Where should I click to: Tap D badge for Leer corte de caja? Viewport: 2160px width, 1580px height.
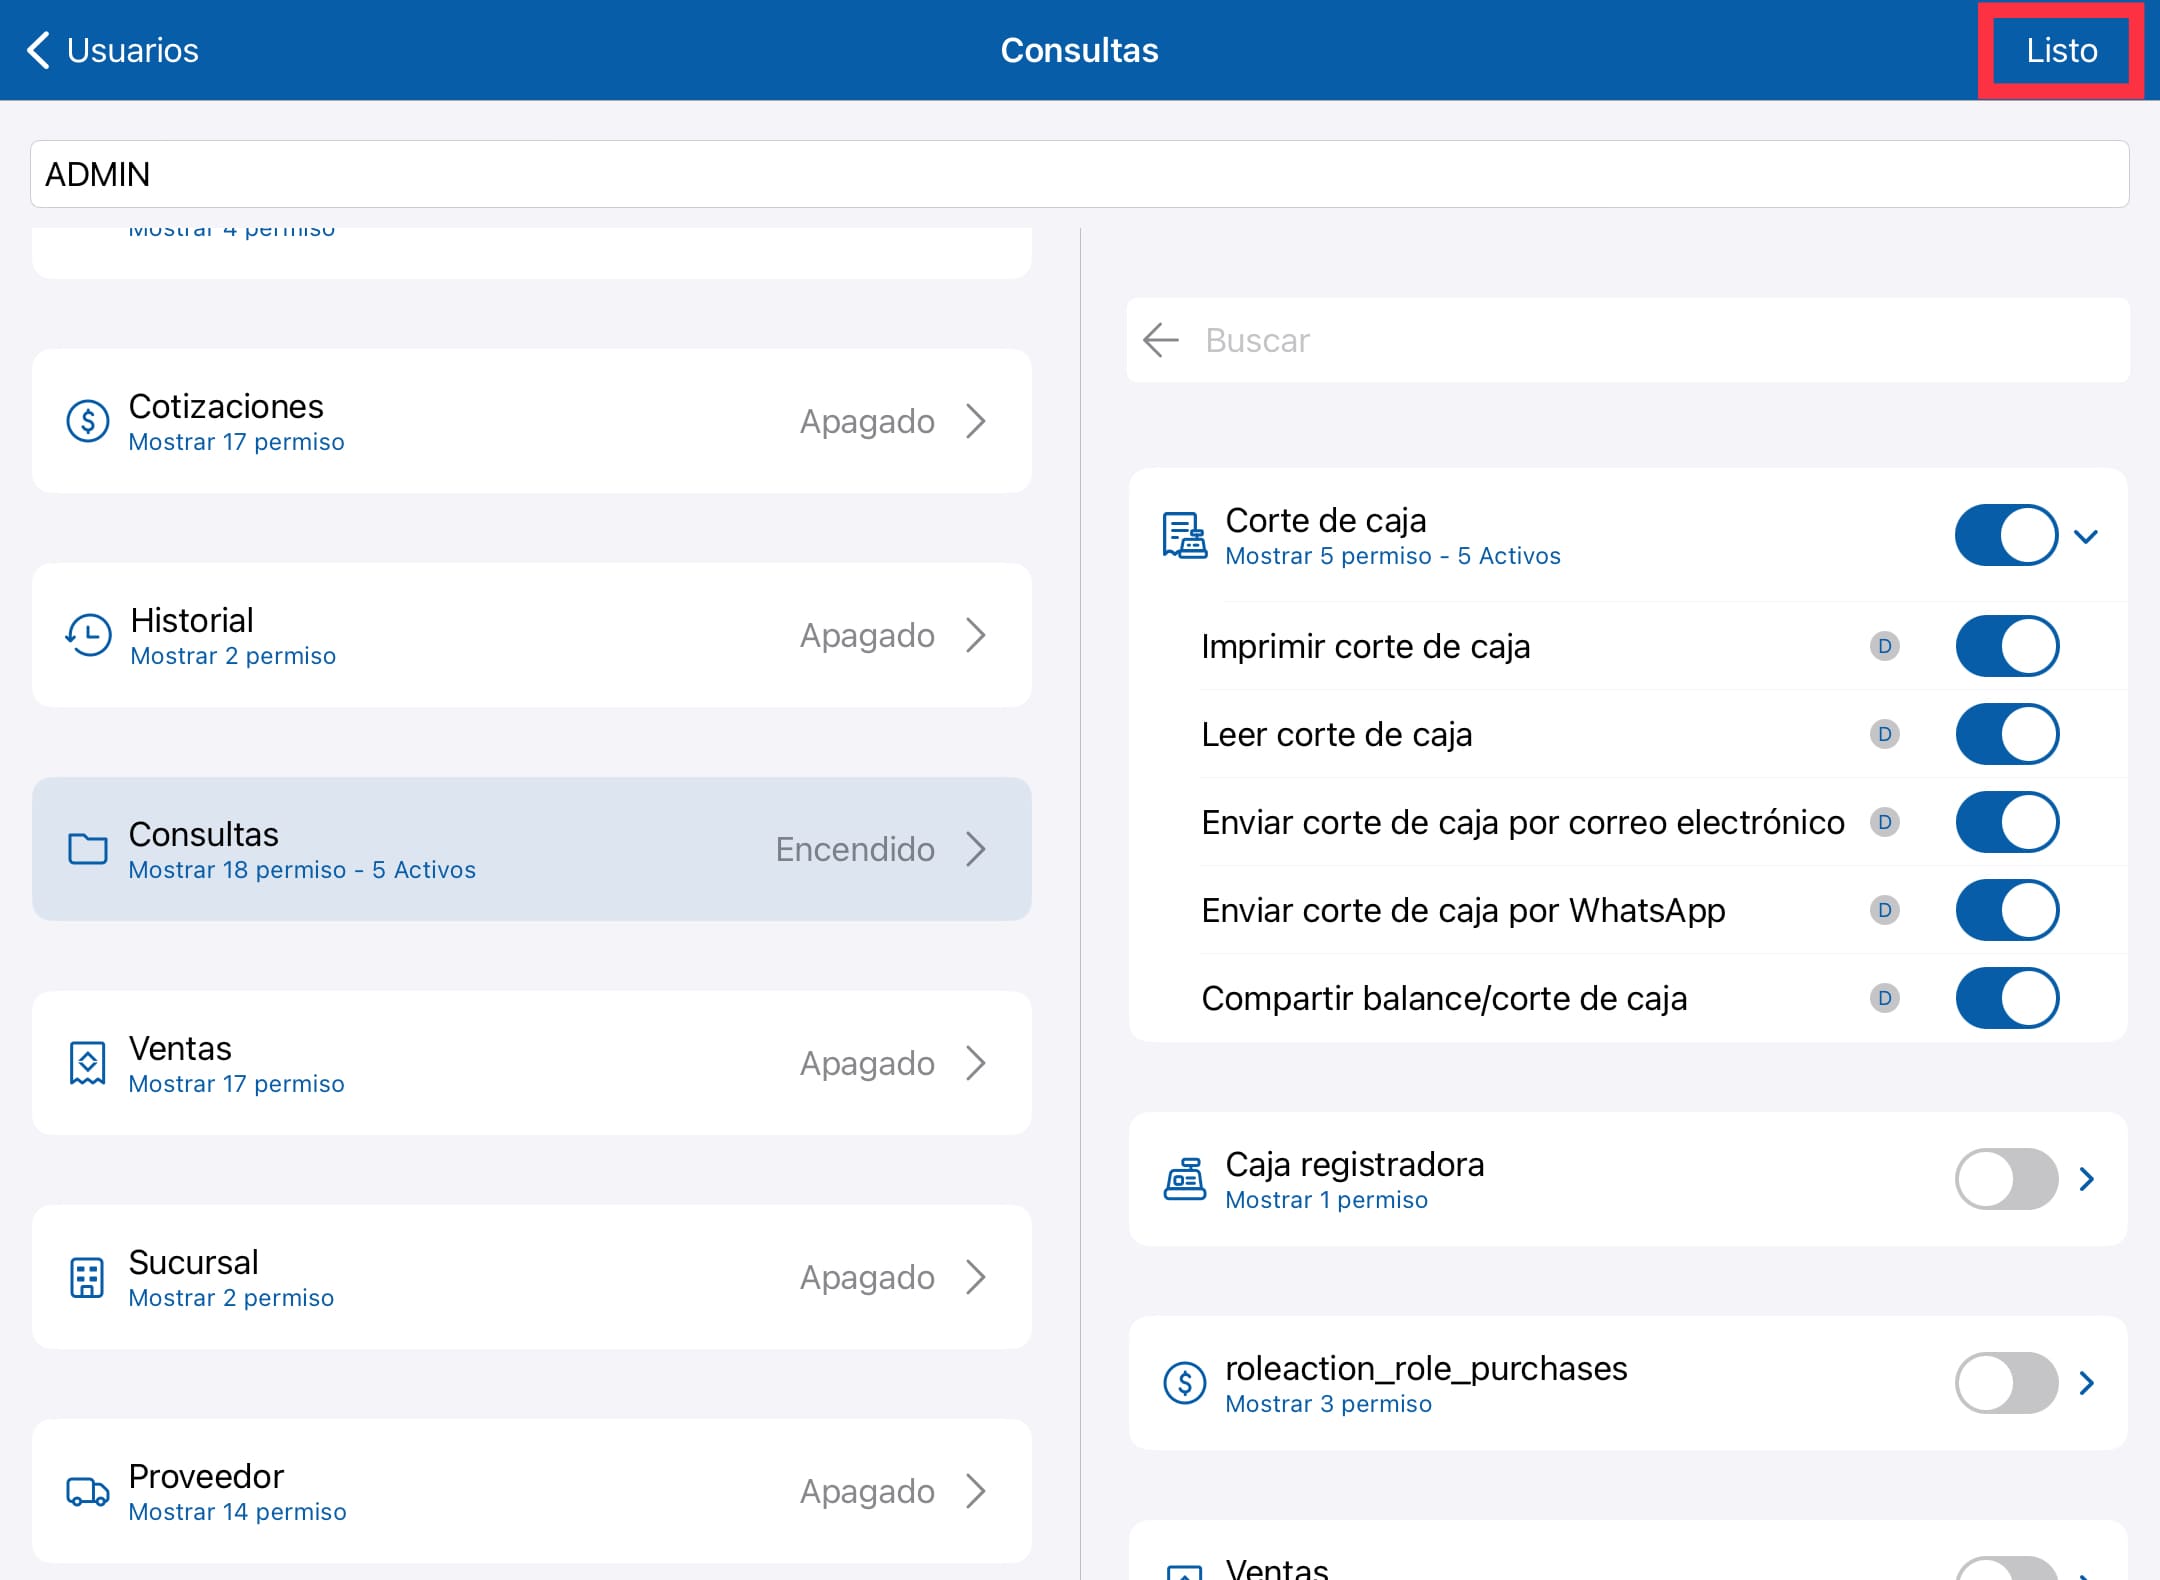tap(1884, 734)
